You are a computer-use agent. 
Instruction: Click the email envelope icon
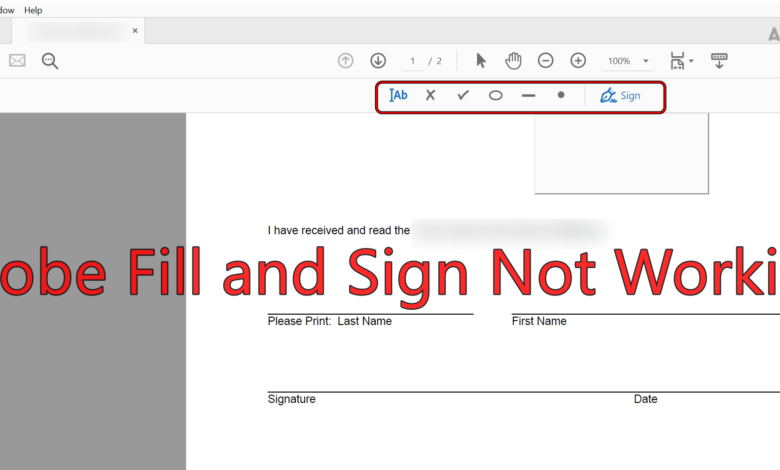pos(17,61)
